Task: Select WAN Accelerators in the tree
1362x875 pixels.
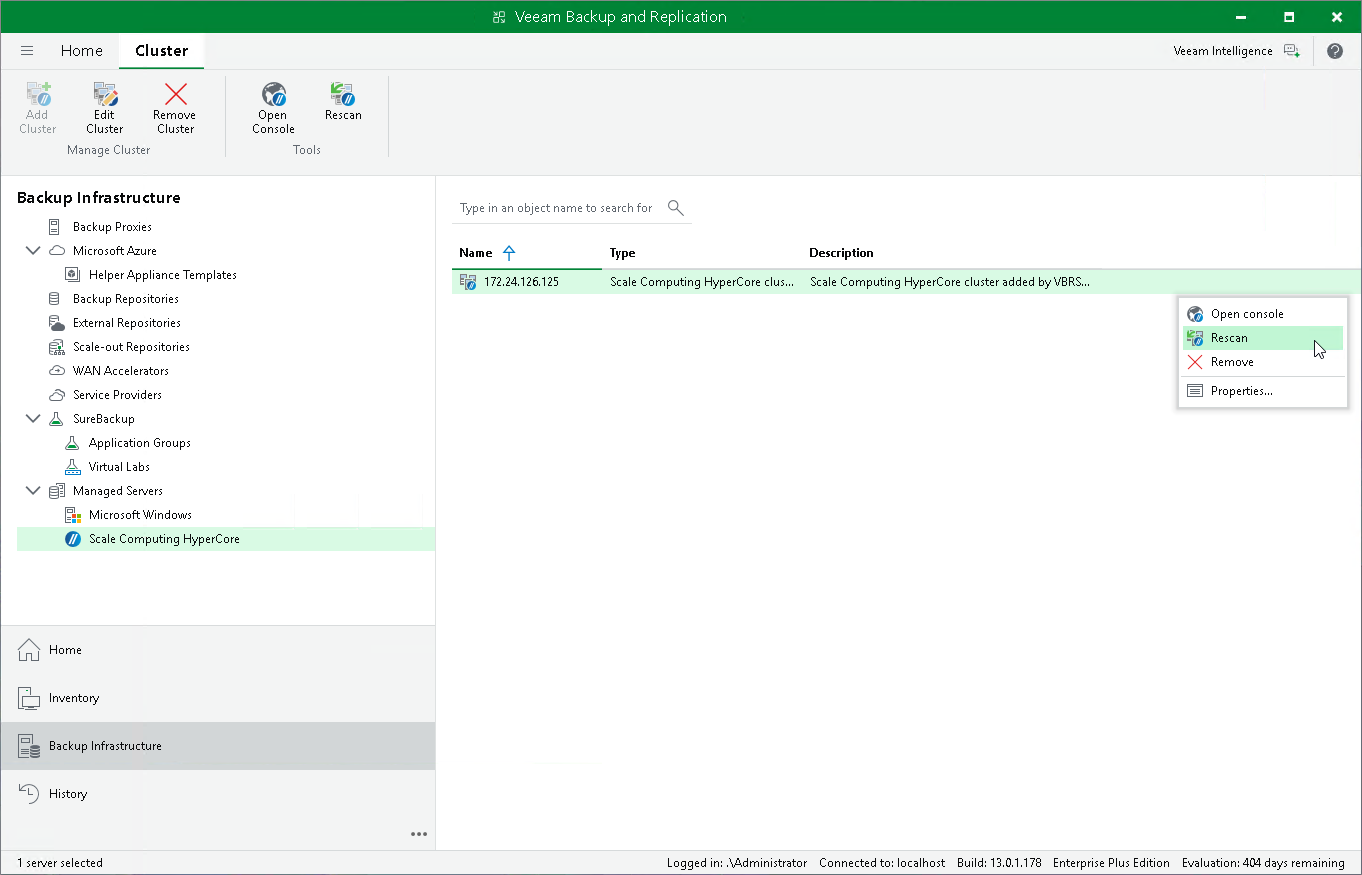Action: [121, 371]
